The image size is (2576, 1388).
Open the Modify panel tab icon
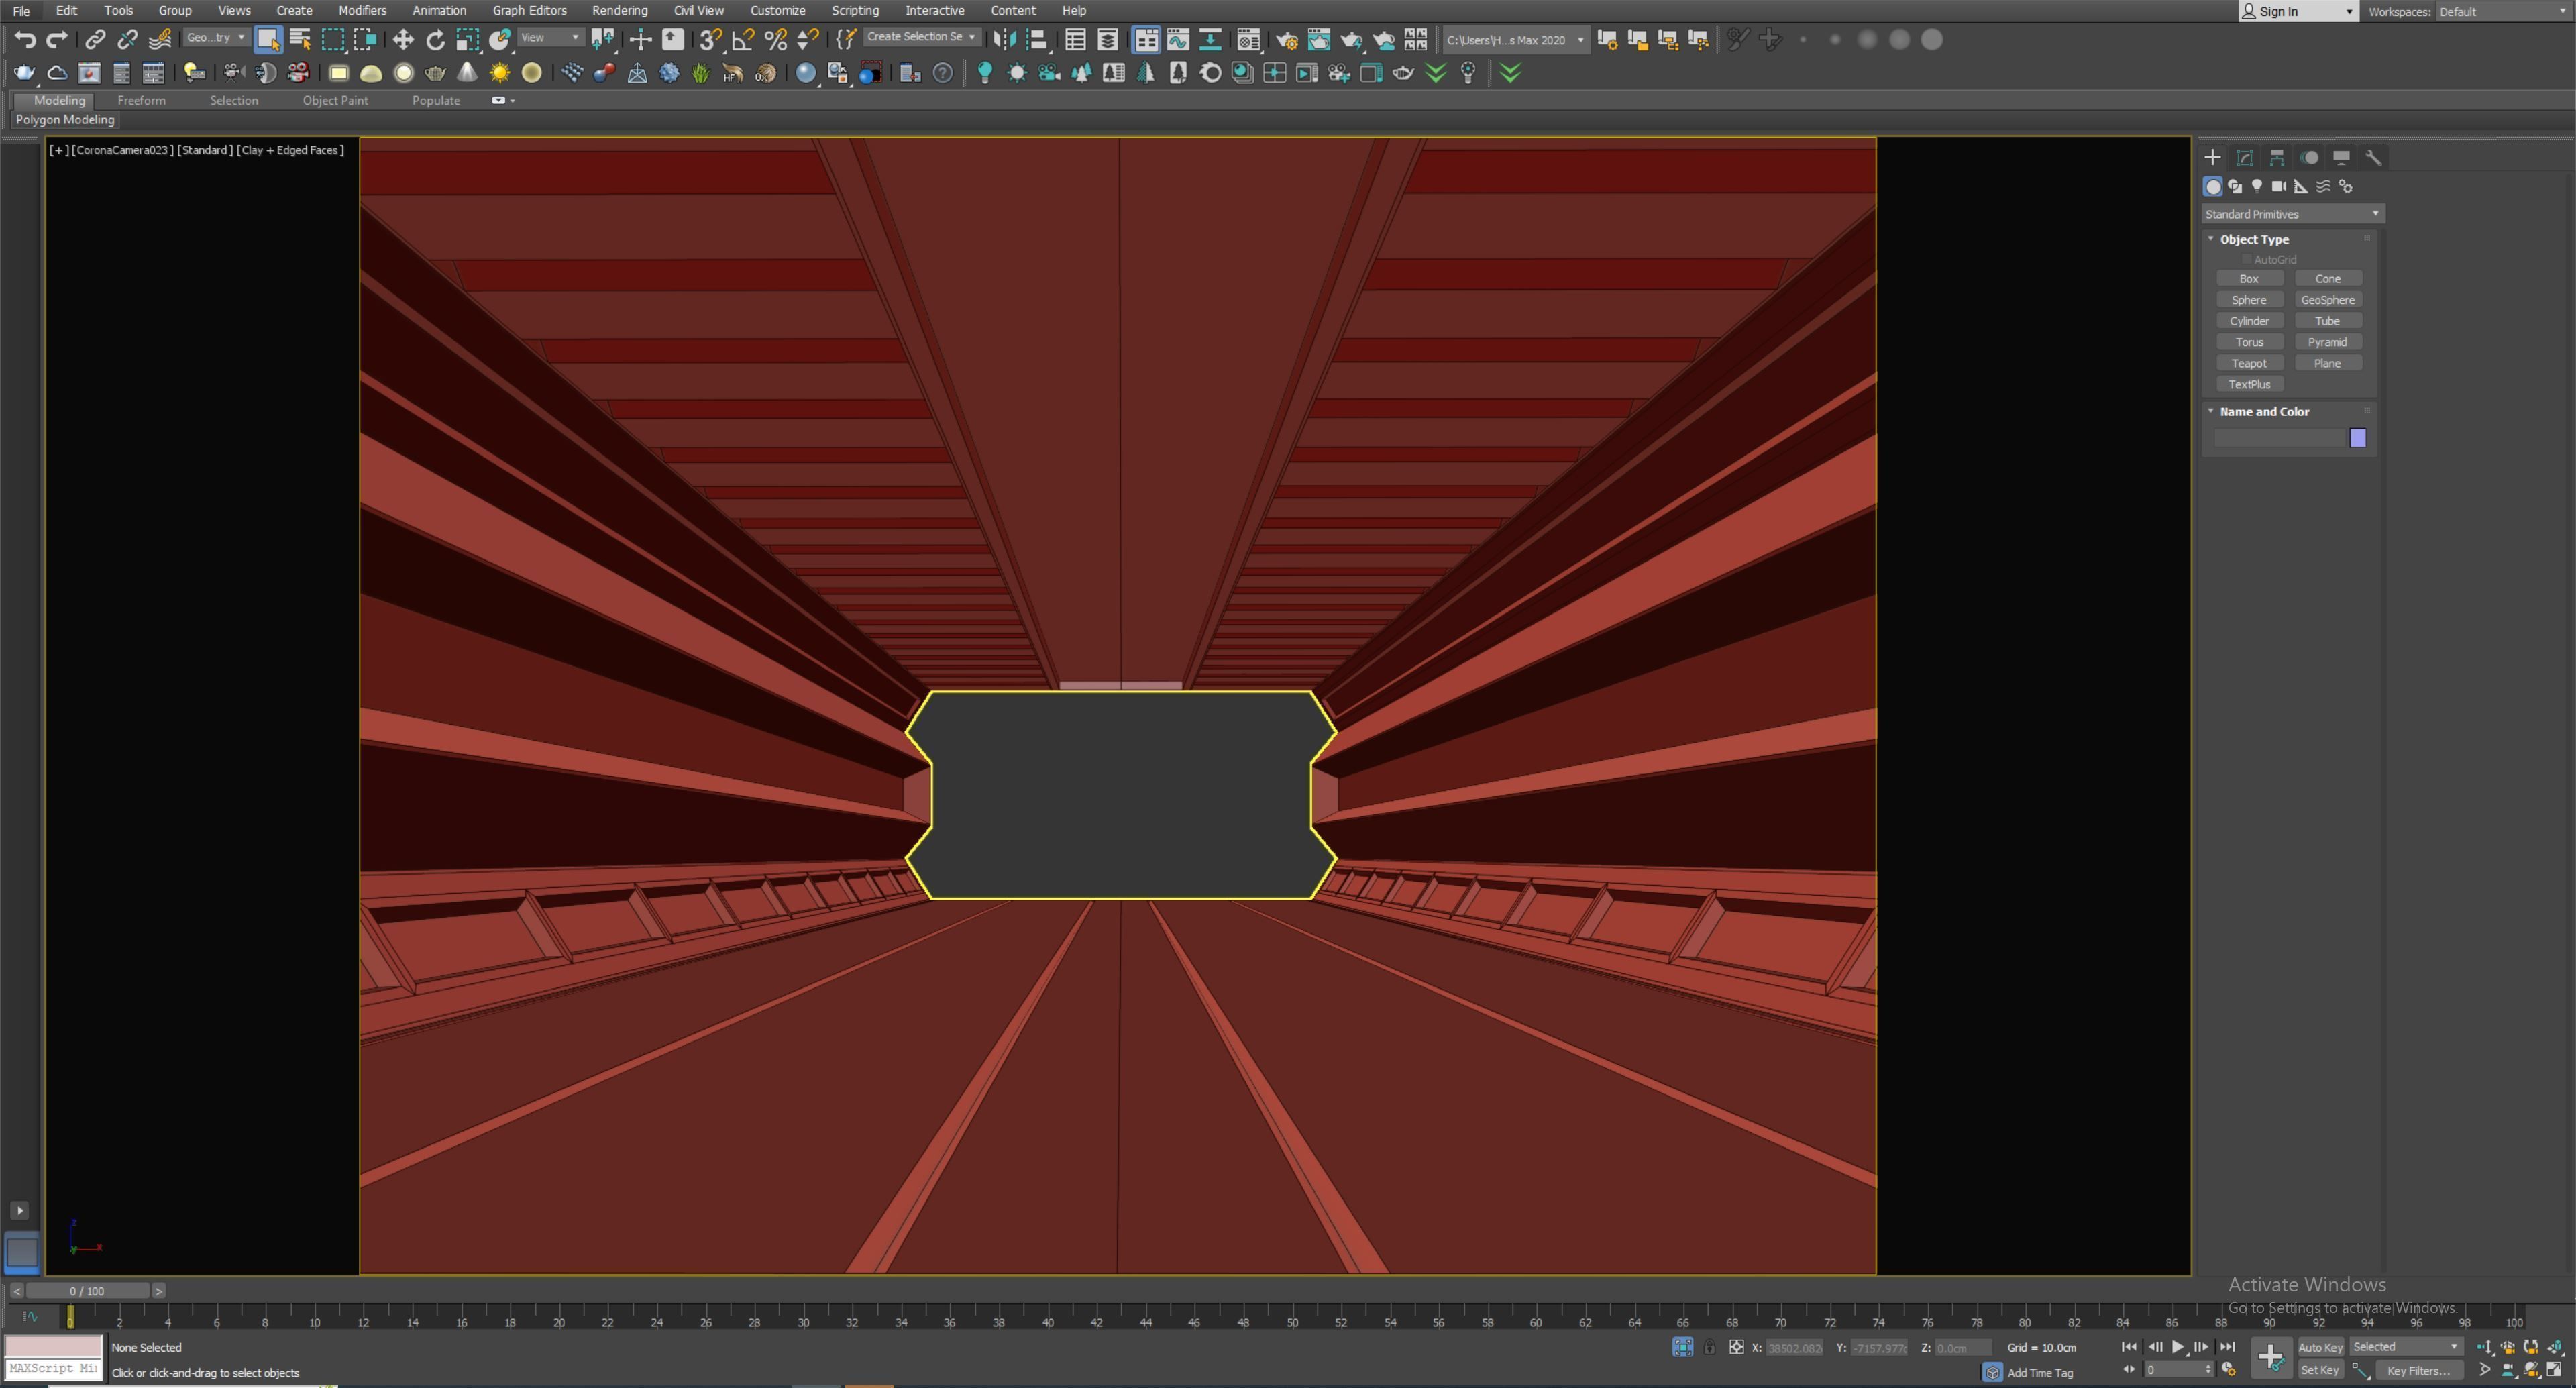point(2245,157)
